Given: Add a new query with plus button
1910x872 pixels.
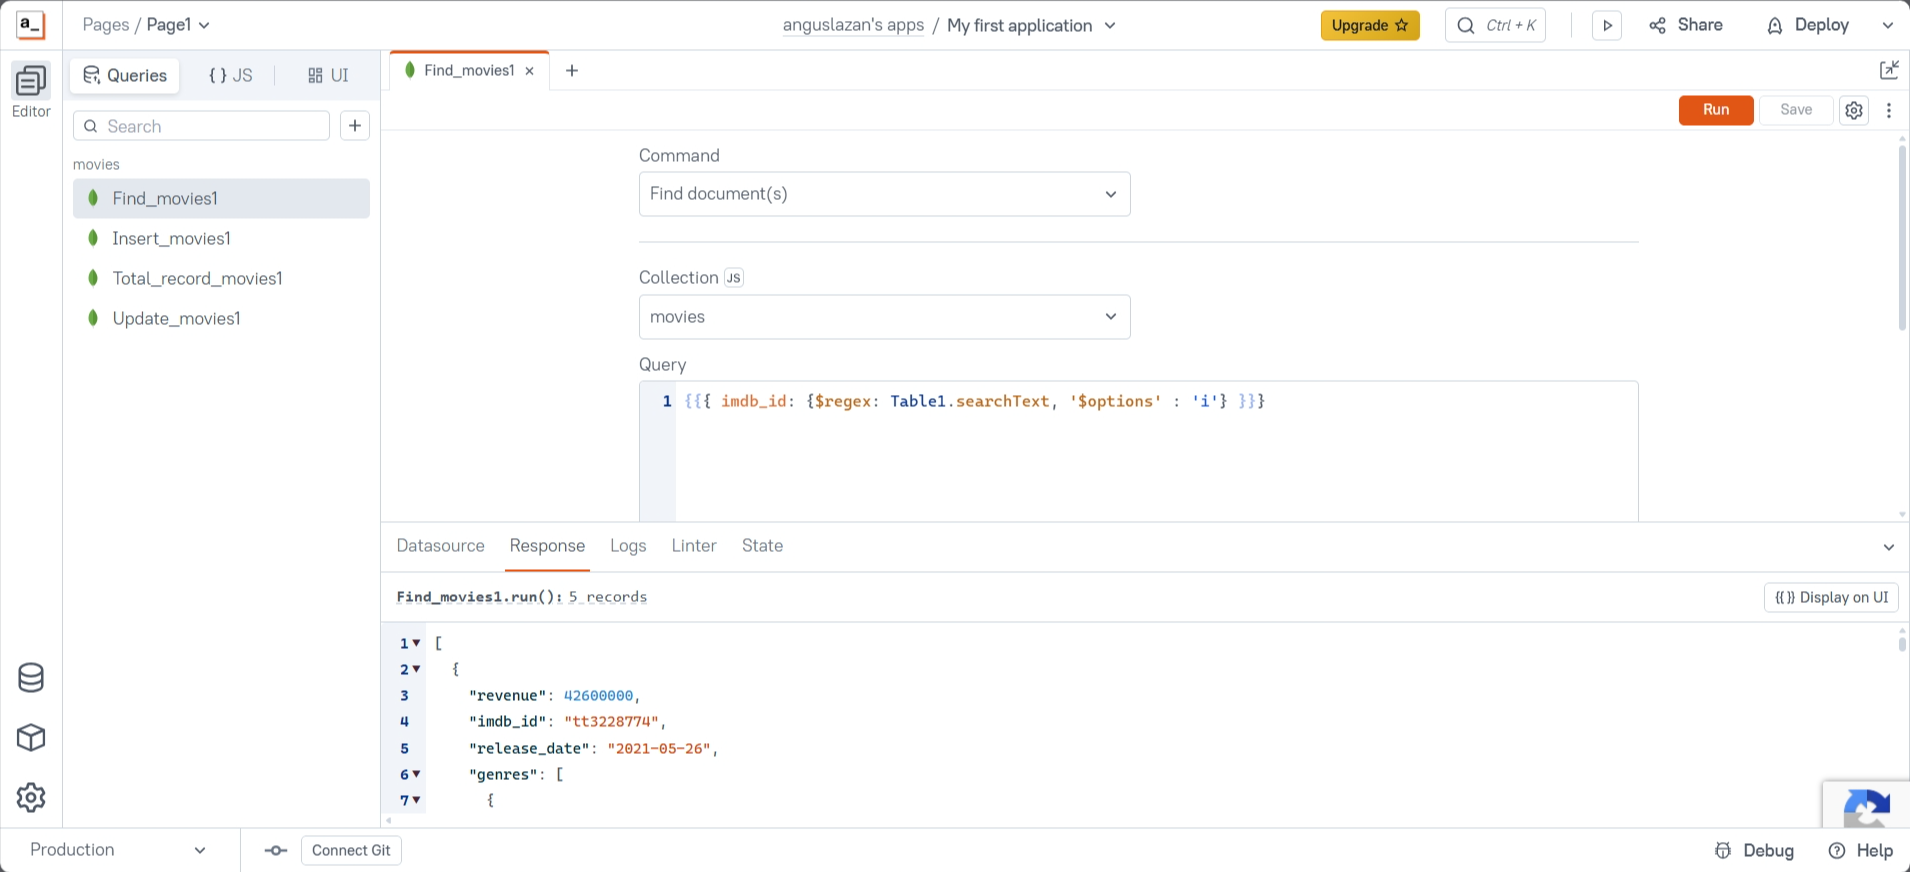Looking at the screenshot, I should [x=355, y=126].
